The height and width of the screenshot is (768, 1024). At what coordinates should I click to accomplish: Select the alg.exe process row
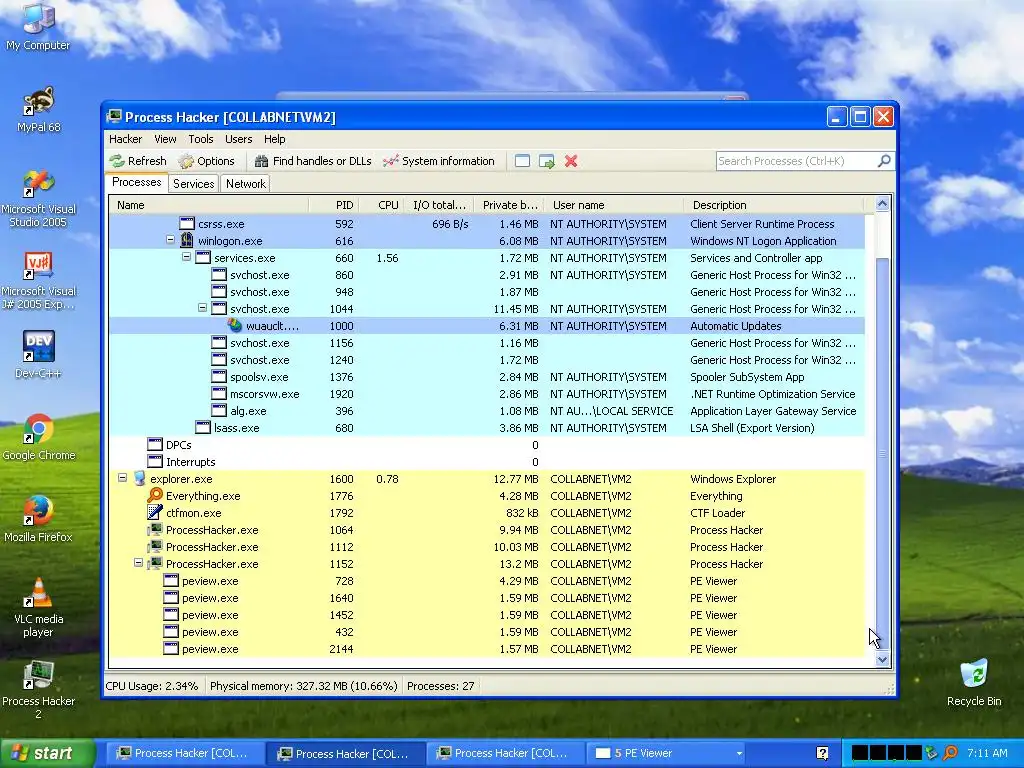point(487,411)
